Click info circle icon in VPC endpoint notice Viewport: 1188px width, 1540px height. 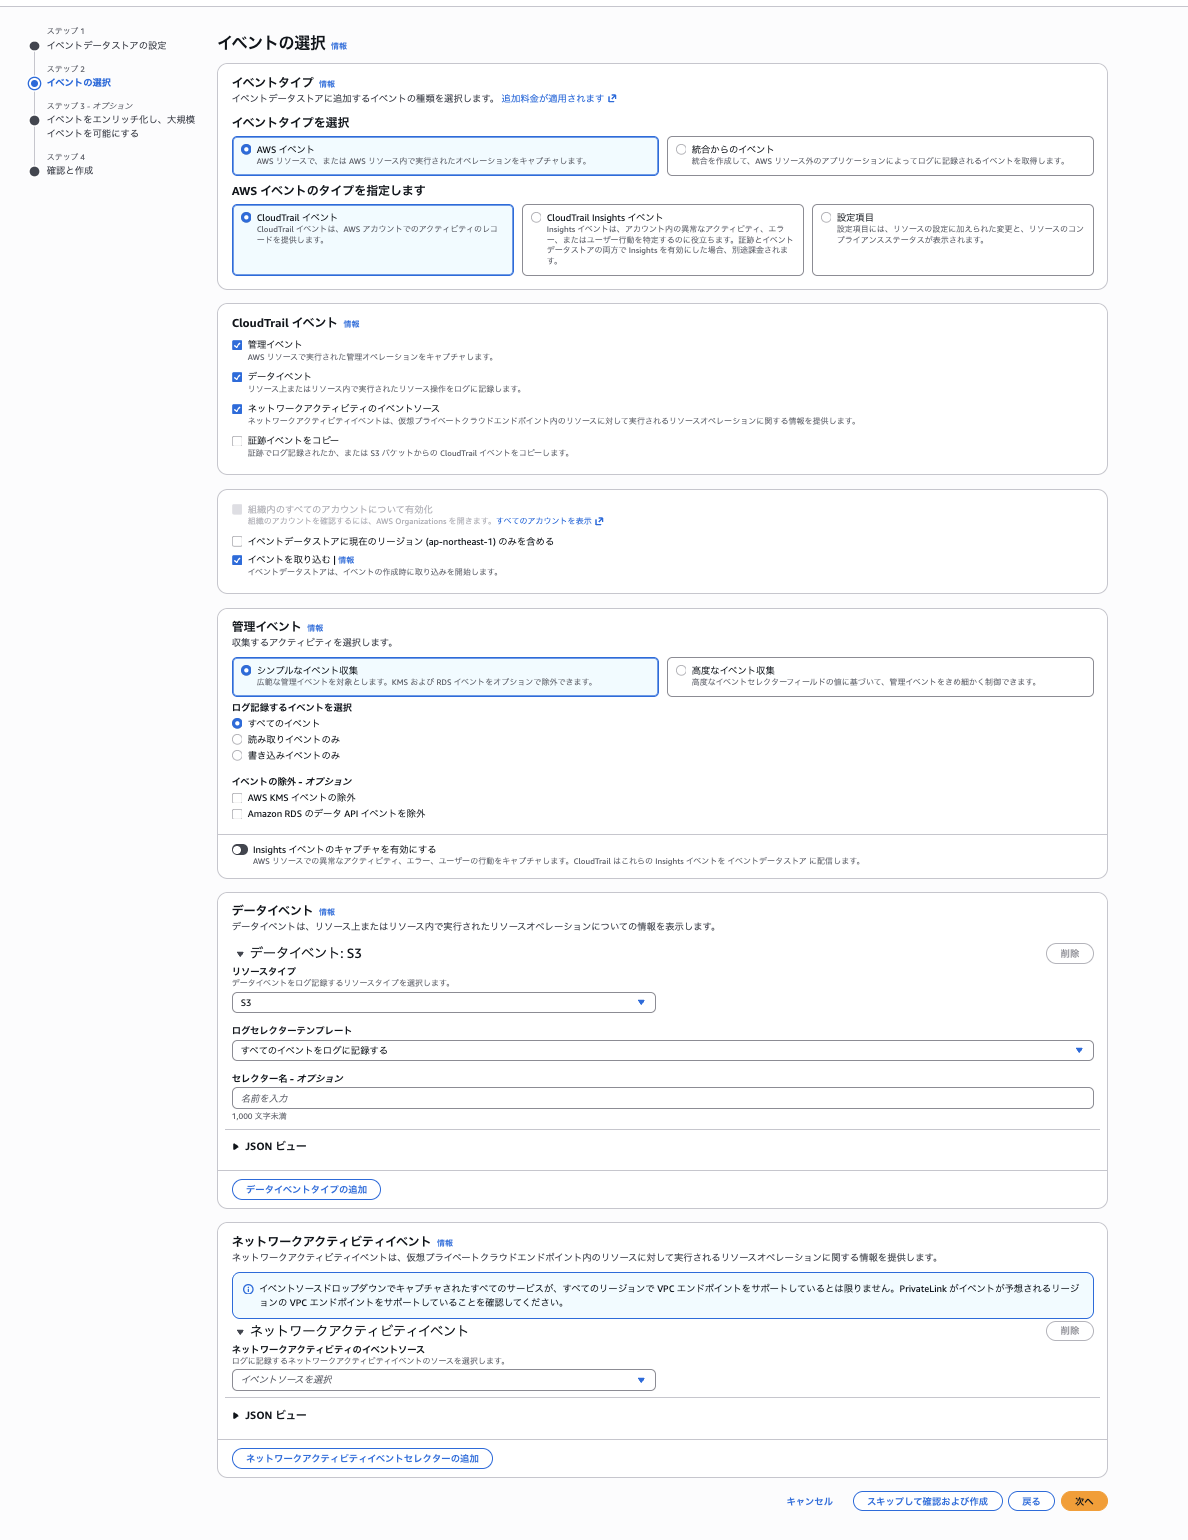point(248,1289)
